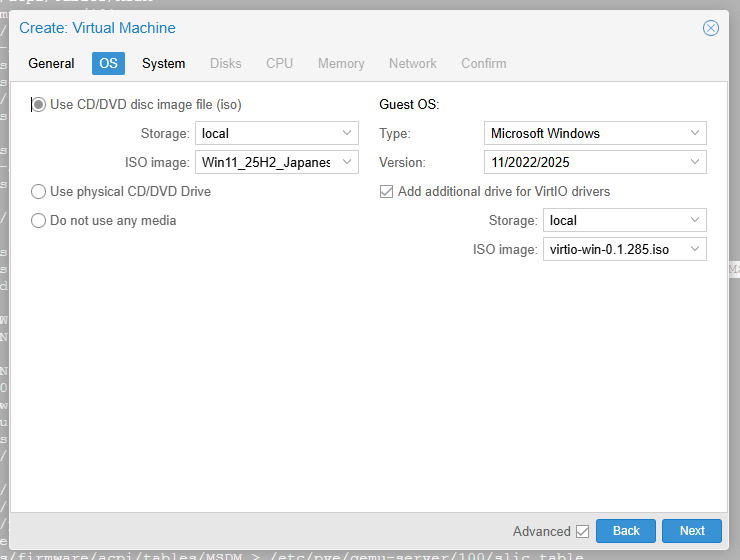
Task: Choose 'Do not use any media'
Action: (39, 220)
